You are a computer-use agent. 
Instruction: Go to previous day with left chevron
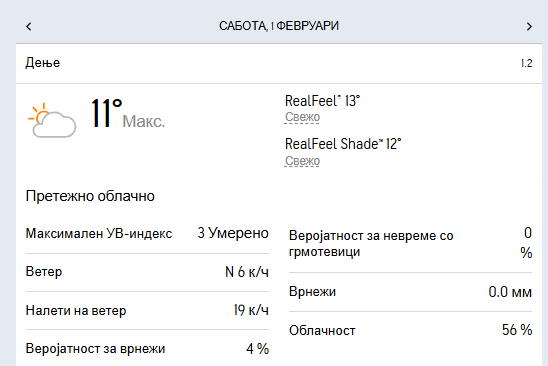pyautogui.click(x=29, y=26)
